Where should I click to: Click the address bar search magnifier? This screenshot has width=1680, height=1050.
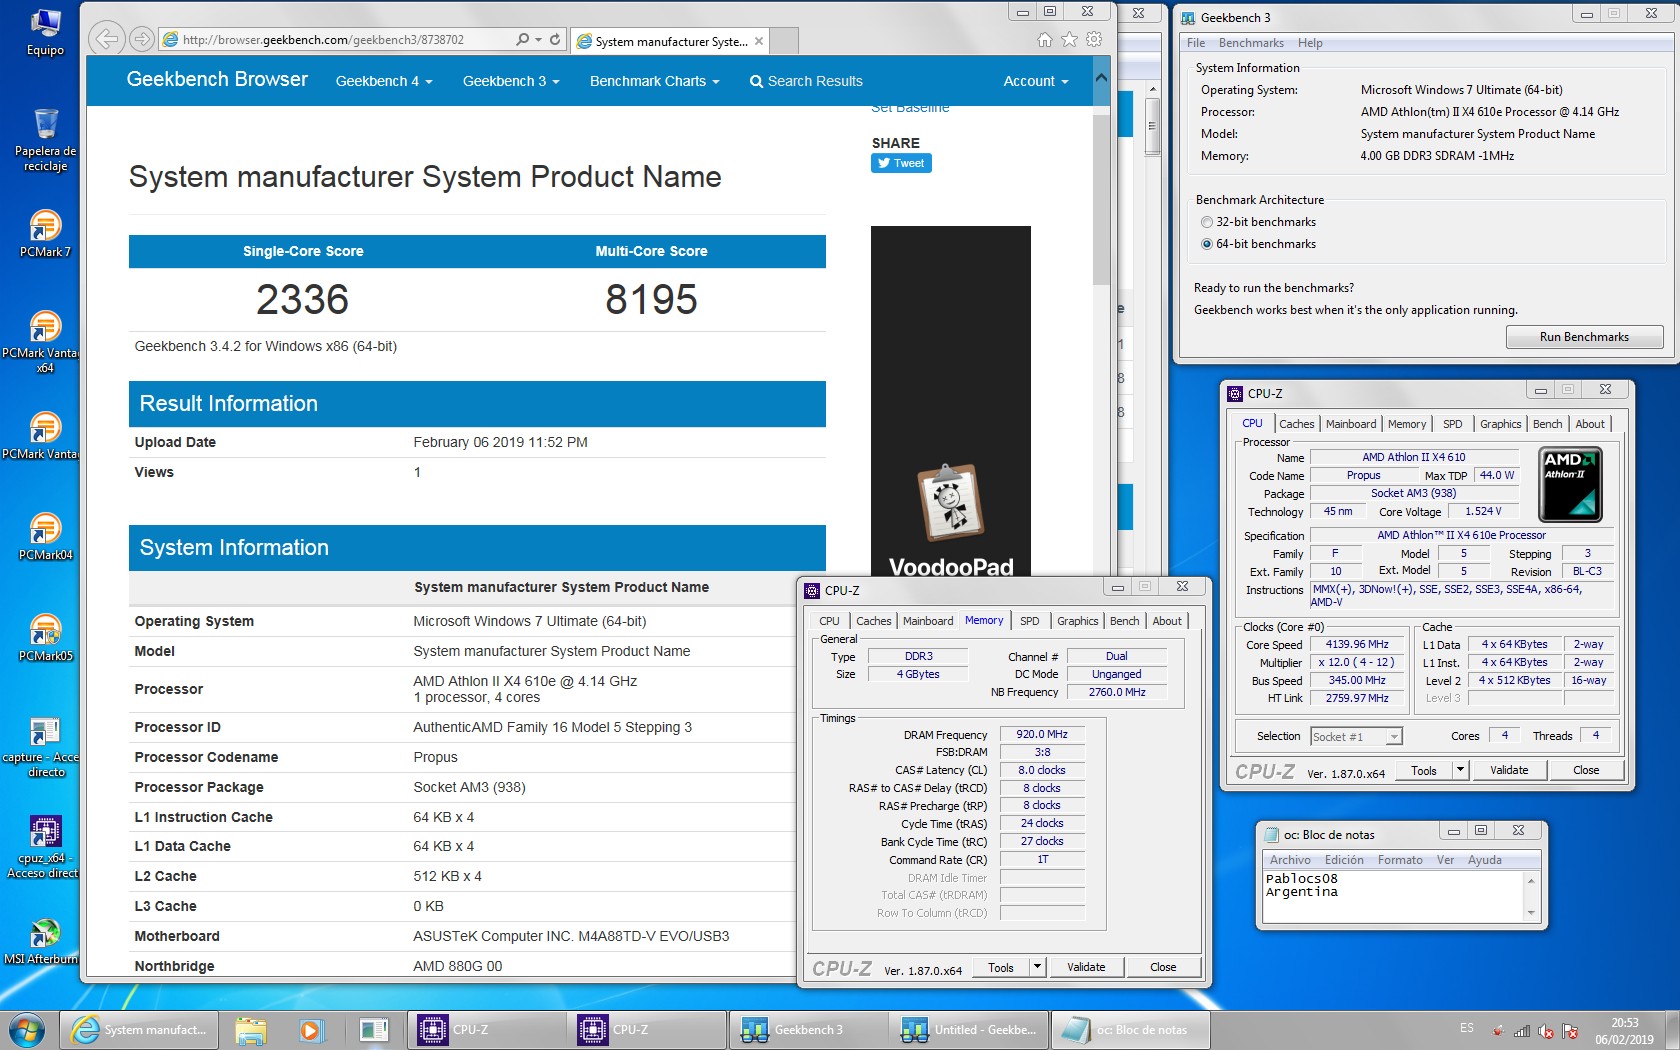pos(522,39)
